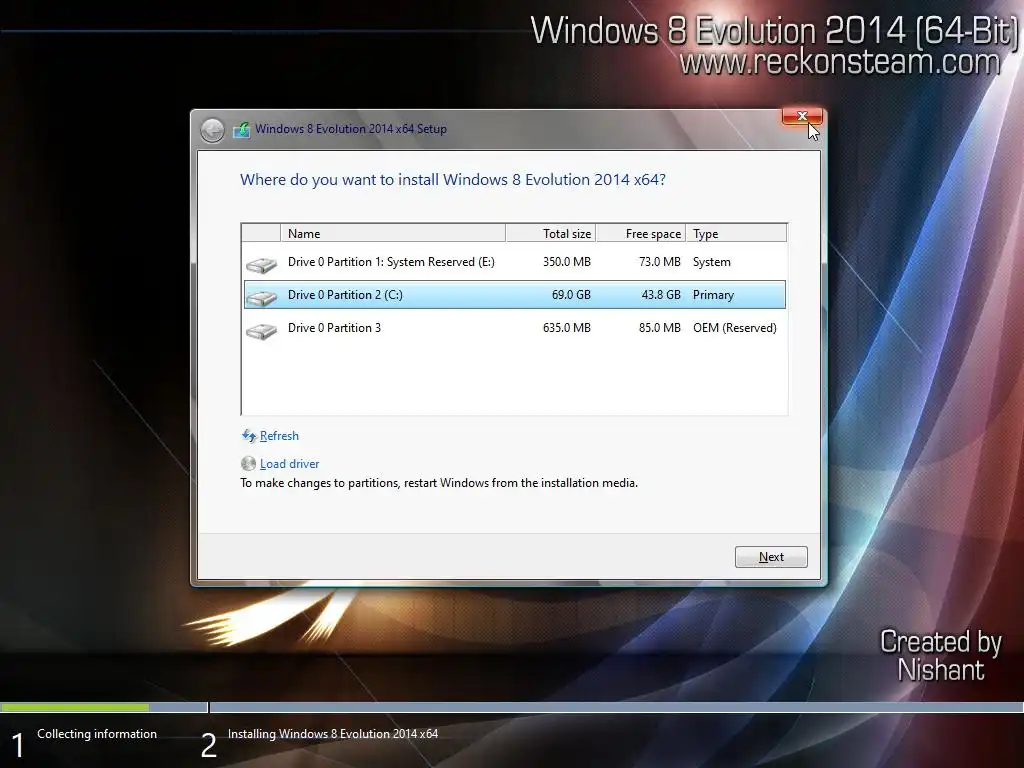Click the drive icon for Drive 0 Partition 3
The height and width of the screenshot is (768, 1024).
pos(261,331)
